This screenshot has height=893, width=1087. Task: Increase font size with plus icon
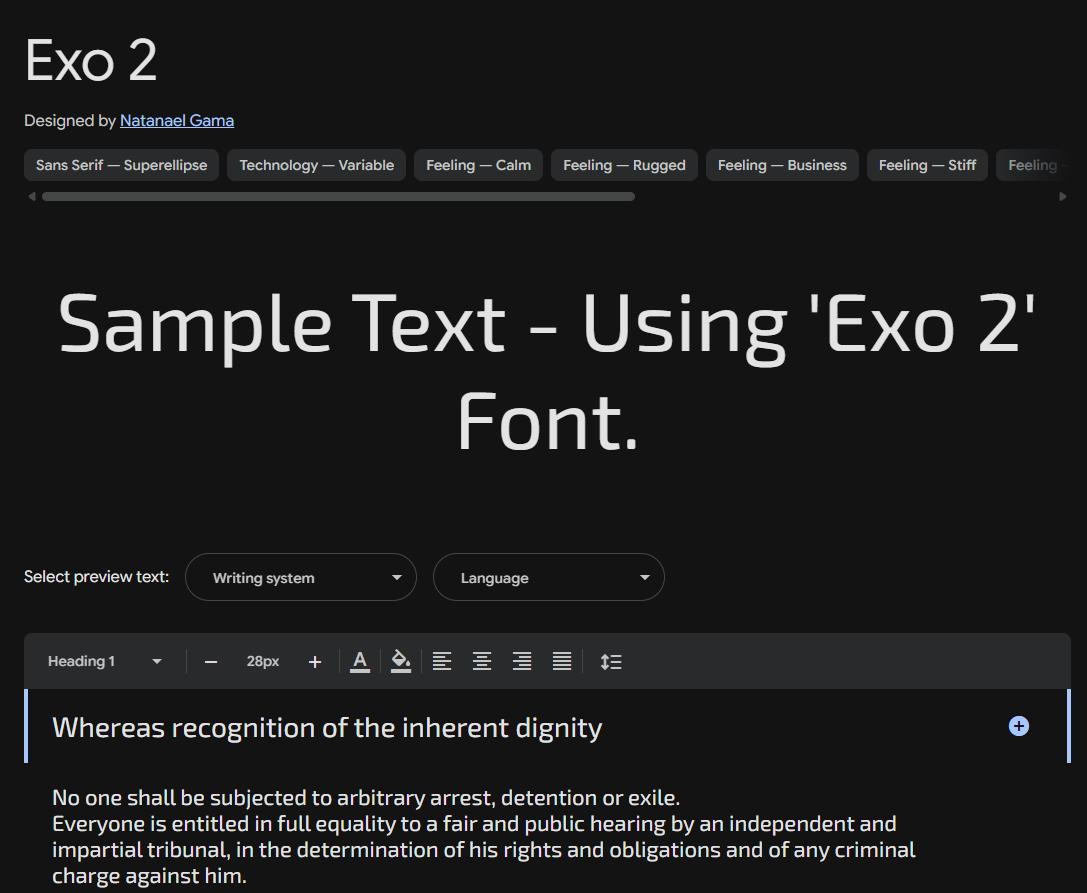(x=315, y=662)
